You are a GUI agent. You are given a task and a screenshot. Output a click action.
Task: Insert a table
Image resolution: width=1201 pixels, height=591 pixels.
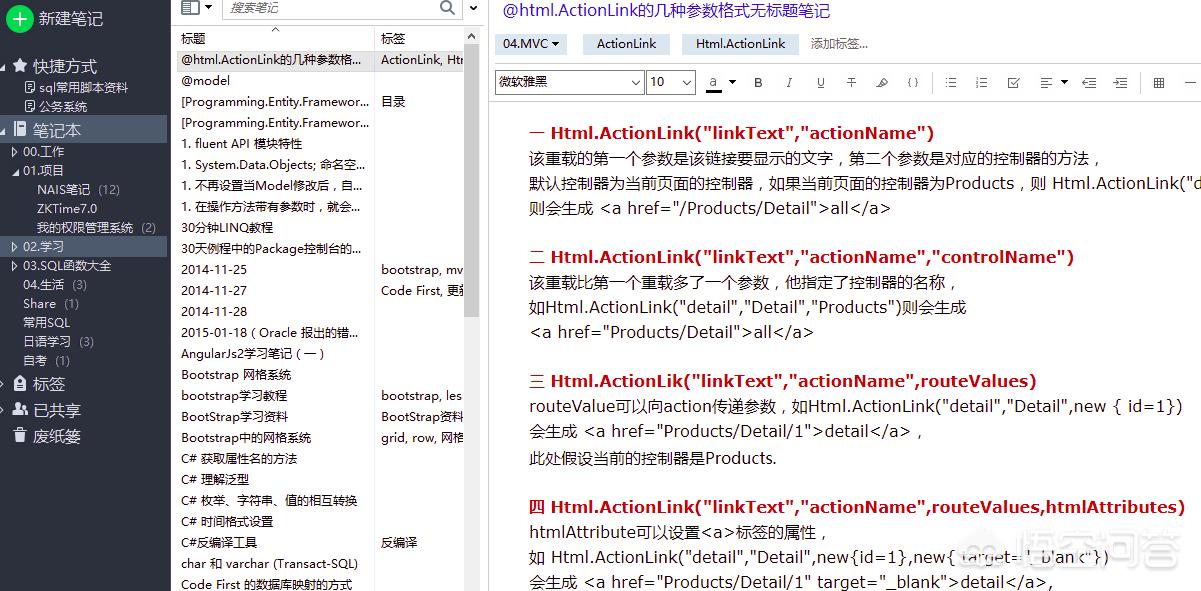coord(1159,83)
